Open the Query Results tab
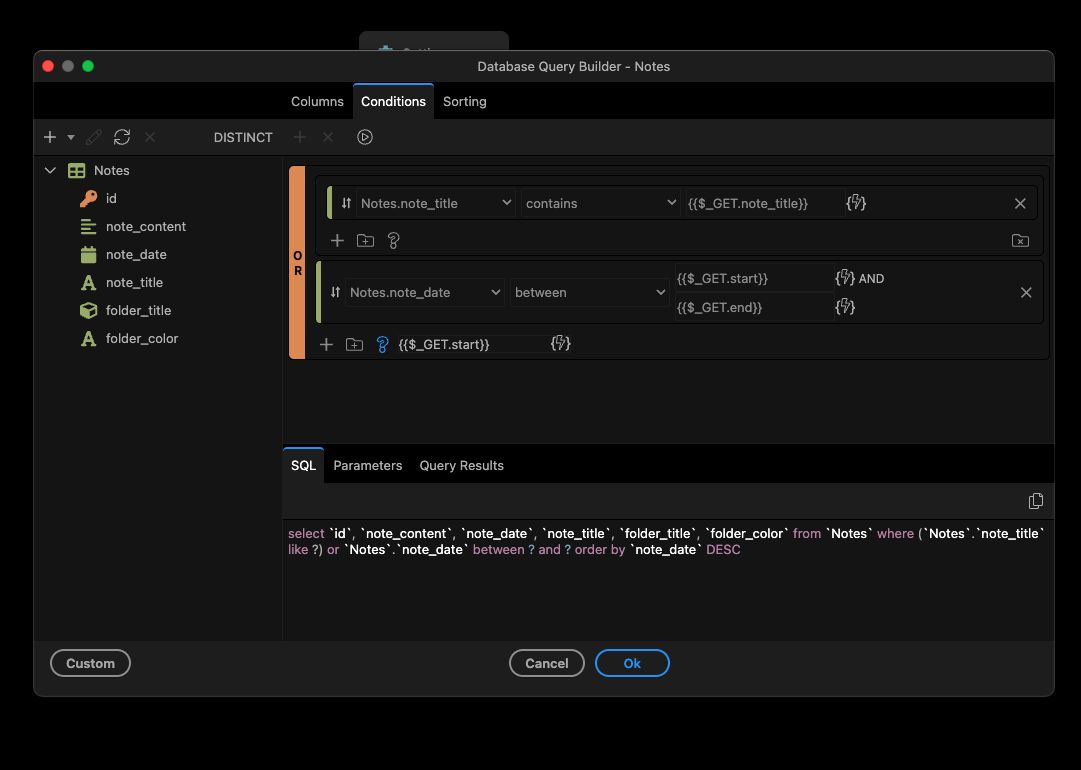The height and width of the screenshot is (770, 1081). tap(461, 466)
